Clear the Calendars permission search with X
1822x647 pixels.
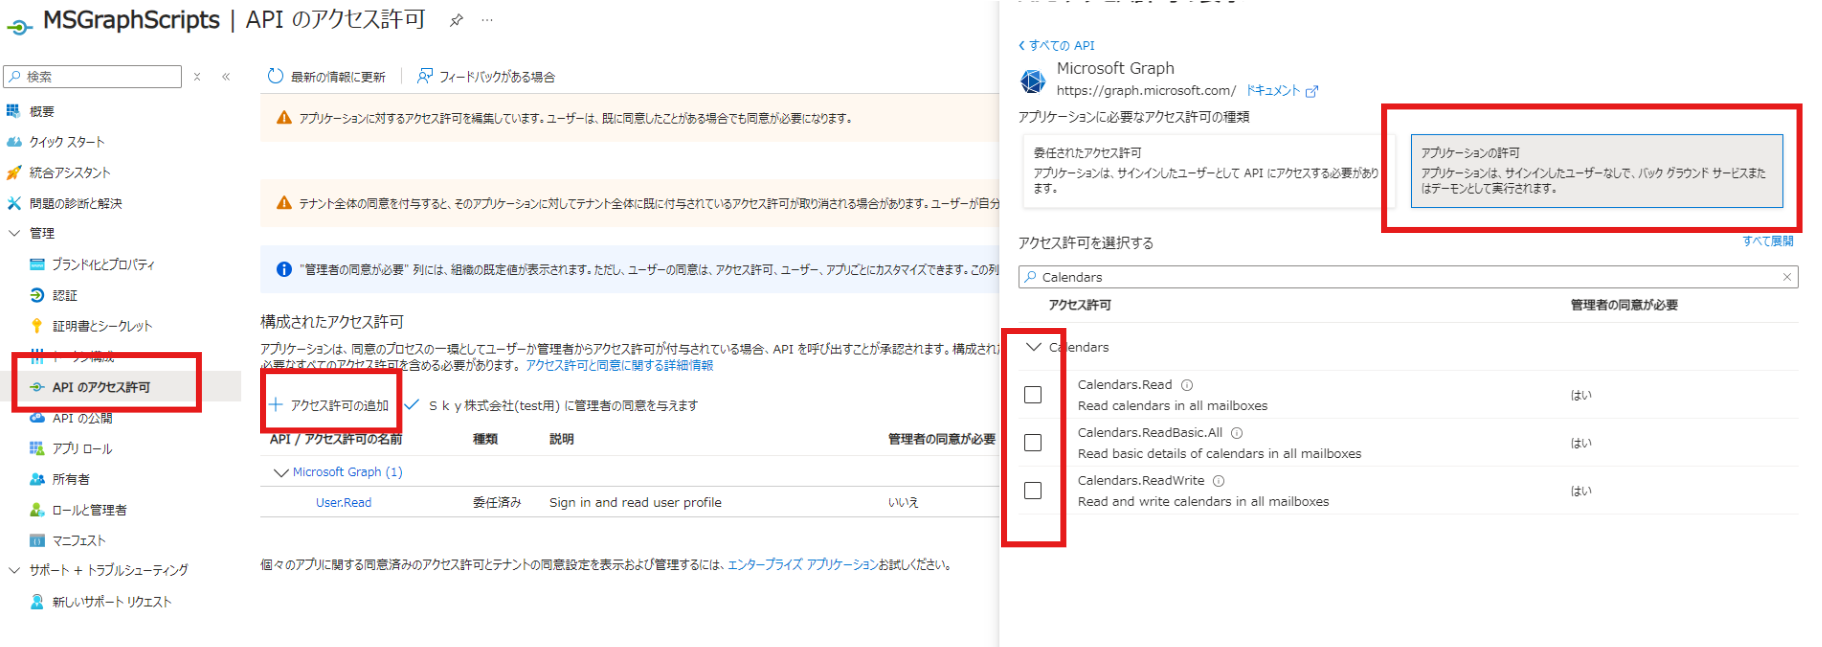coord(1787,277)
